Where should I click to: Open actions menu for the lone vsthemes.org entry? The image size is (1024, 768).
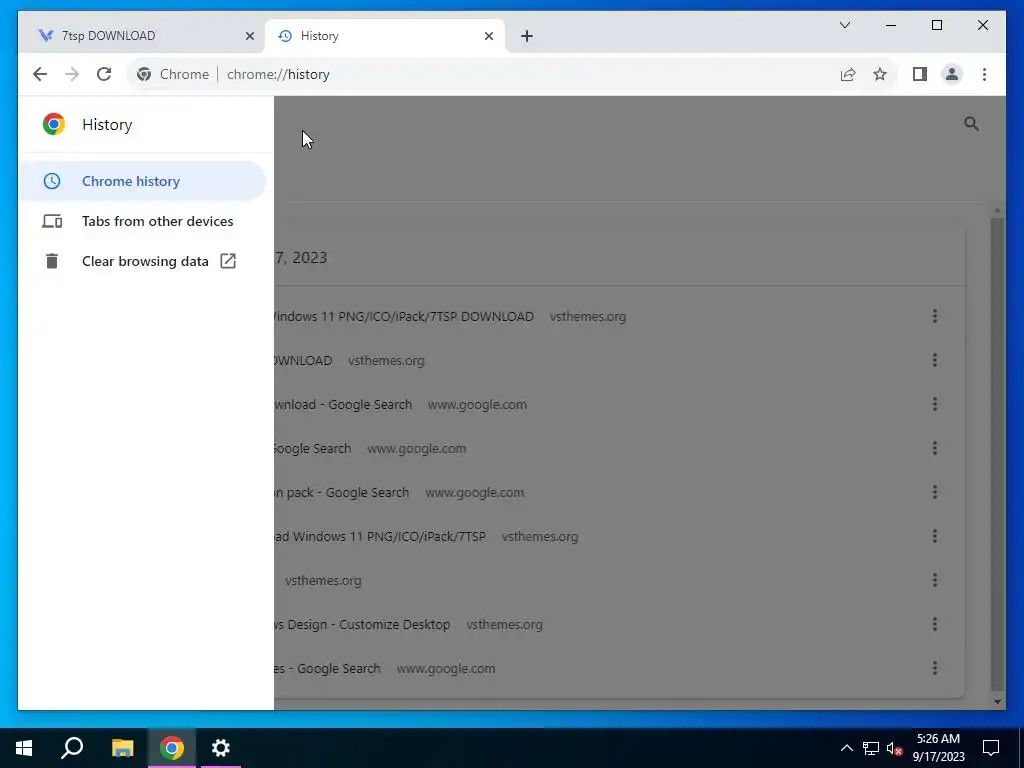point(935,580)
